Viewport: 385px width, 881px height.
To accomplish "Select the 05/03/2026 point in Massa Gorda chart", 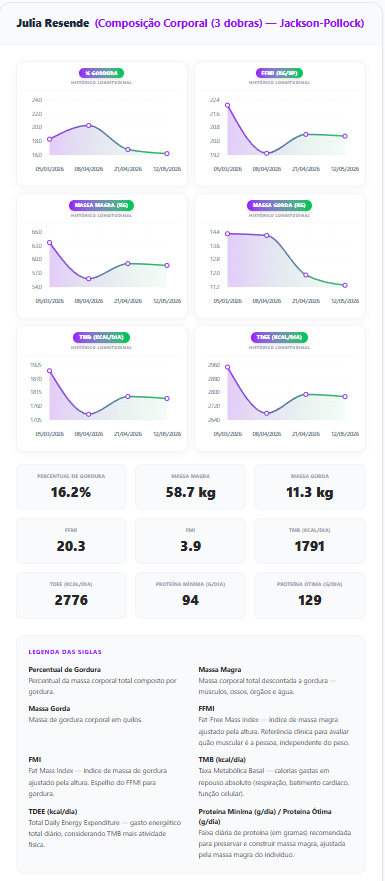I will (x=228, y=234).
